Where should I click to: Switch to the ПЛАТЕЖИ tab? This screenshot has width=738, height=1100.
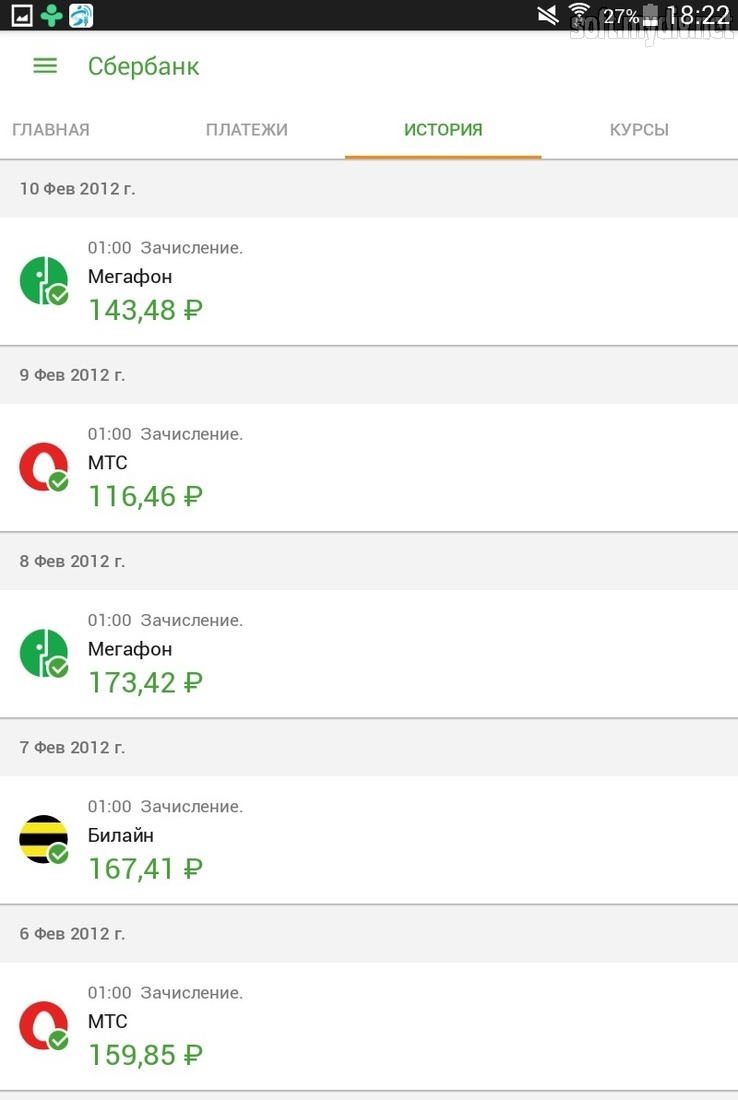click(246, 129)
